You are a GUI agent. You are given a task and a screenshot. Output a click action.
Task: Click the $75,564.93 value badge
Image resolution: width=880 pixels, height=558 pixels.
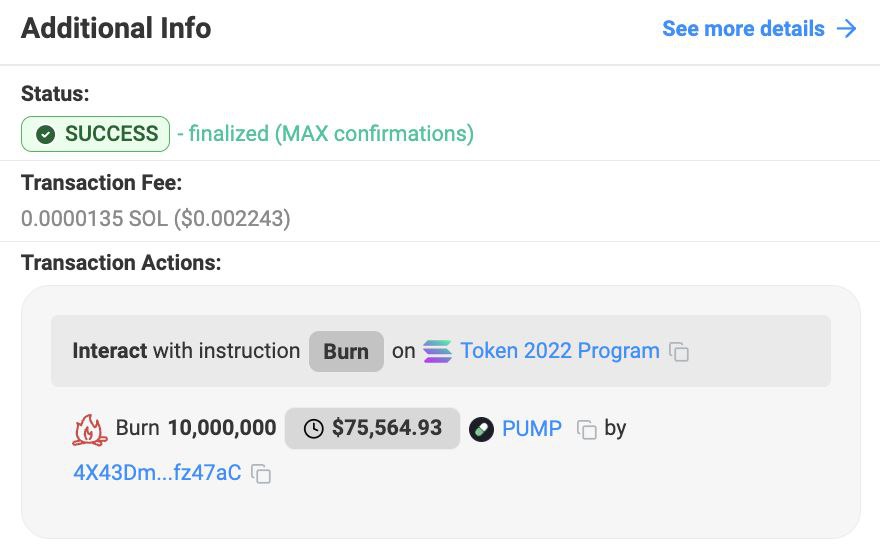pos(373,428)
